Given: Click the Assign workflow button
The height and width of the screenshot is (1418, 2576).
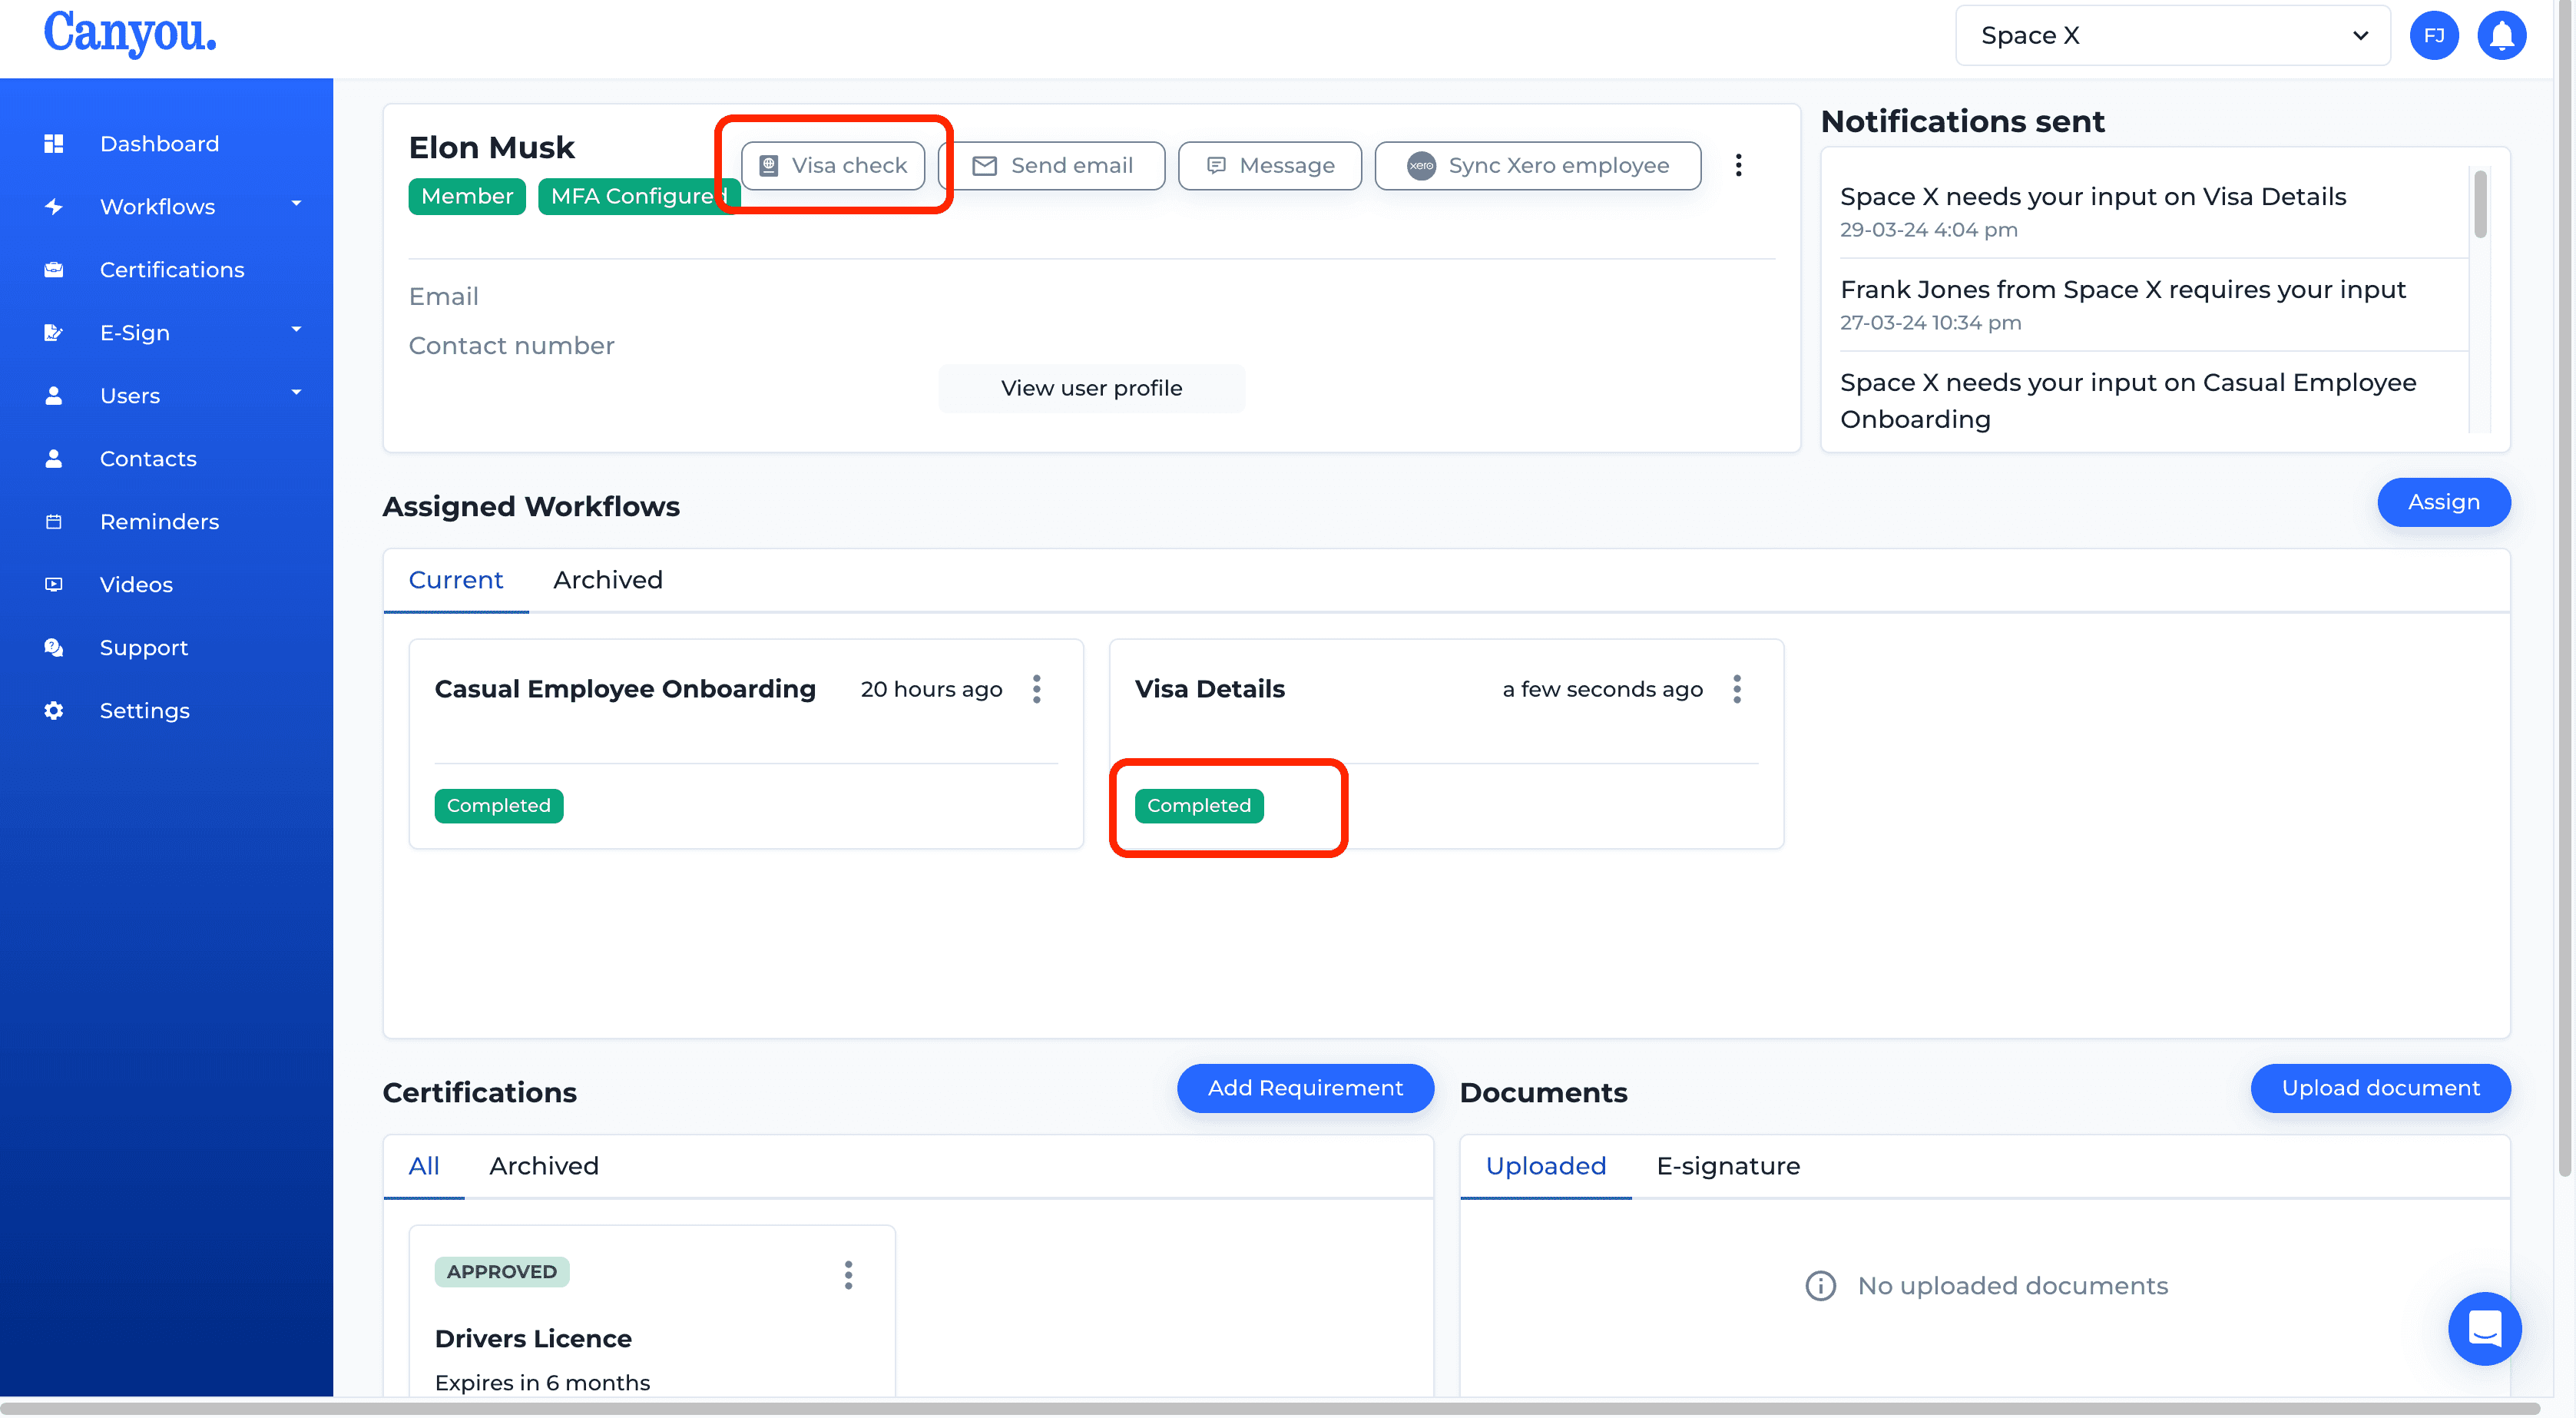Looking at the screenshot, I should pyautogui.click(x=2443, y=503).
